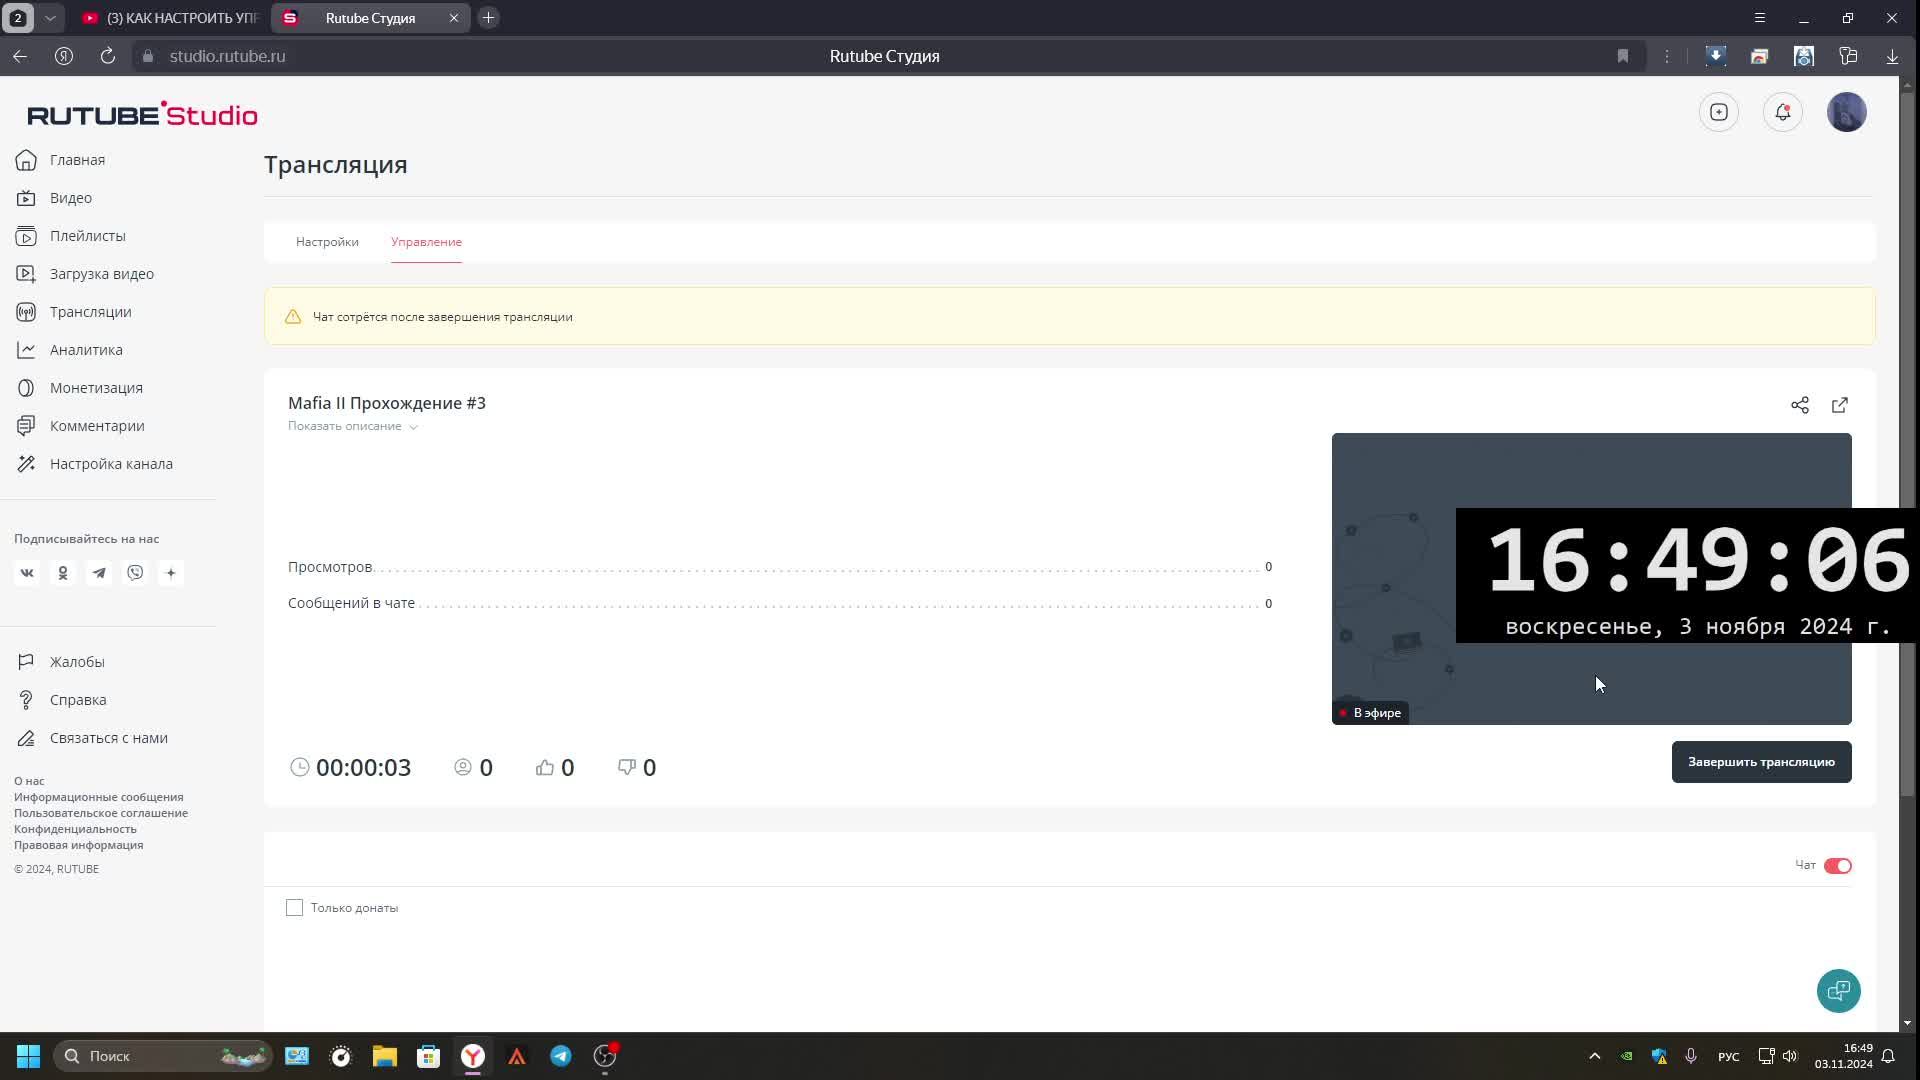Viewport: 1920px width, 1080px height.
Task: Click the browser back arrow
Action: [x=20, y=56]
